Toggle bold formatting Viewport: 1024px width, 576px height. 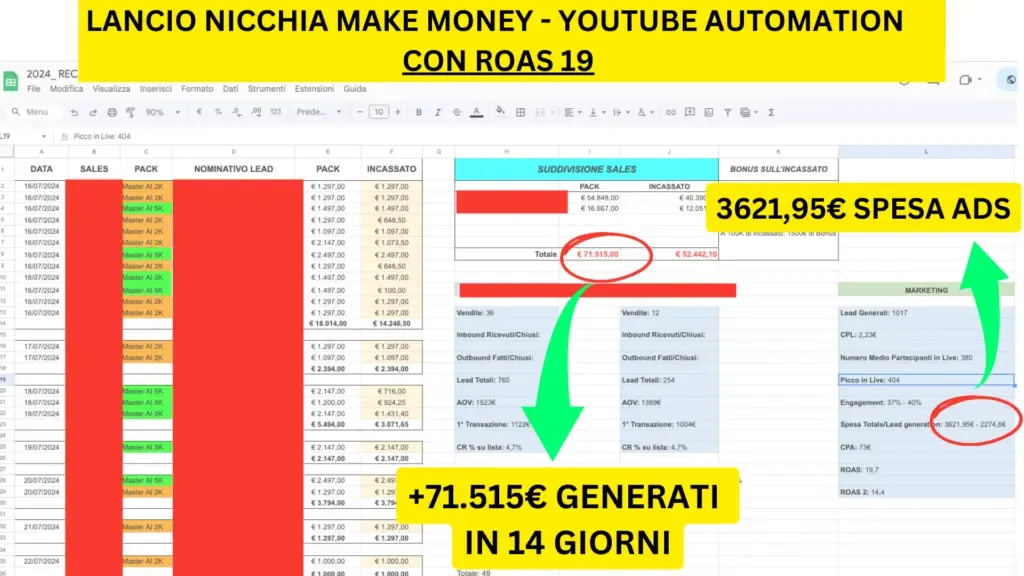point(419,112)
